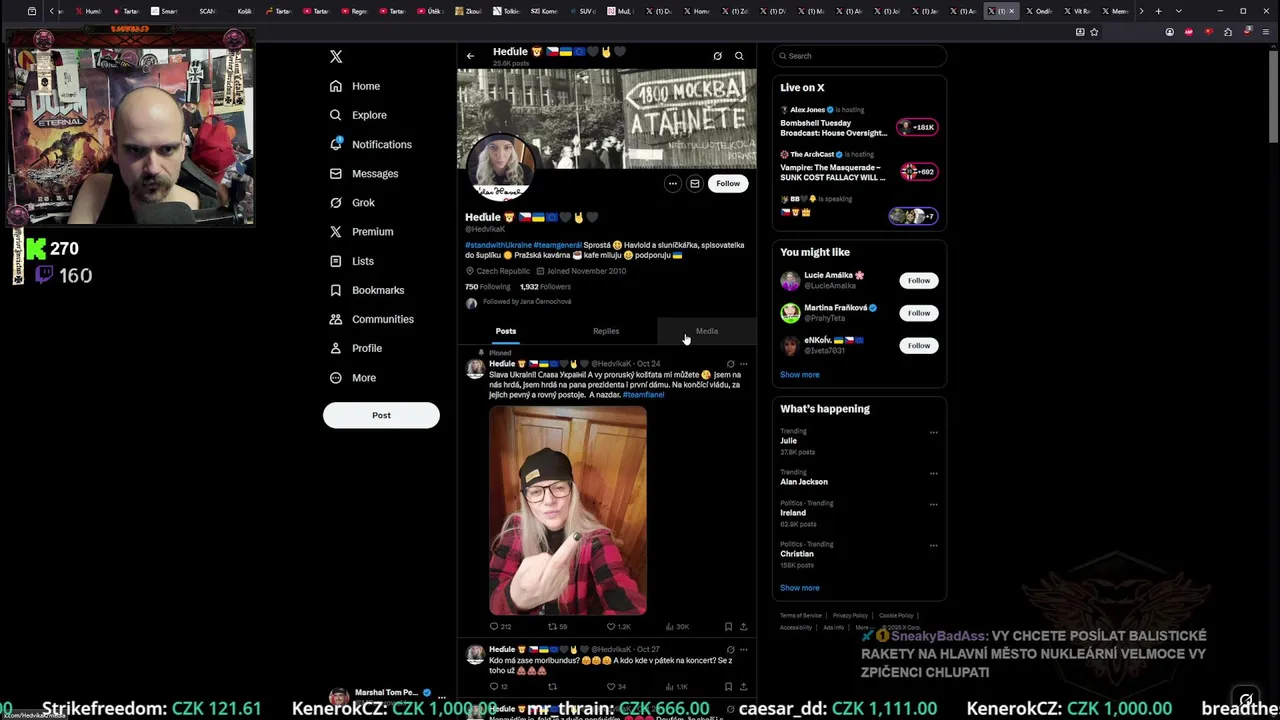Image resolution: width=1280 pixels, height=720 pixels.
Task: Repost the Oct 27 post
Action: coord(552,687)
